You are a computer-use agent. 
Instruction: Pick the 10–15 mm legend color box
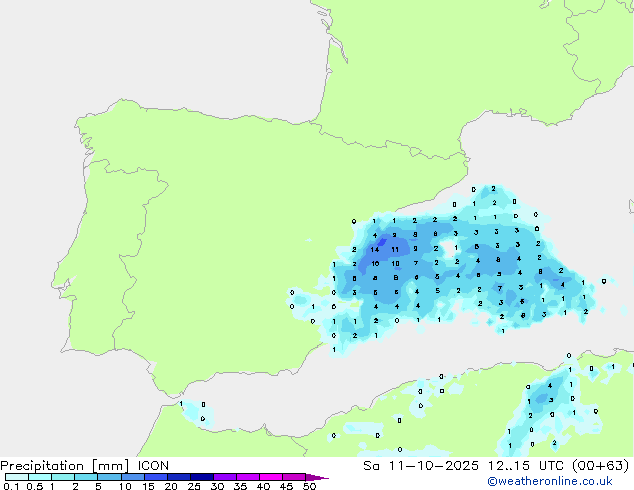133,477
